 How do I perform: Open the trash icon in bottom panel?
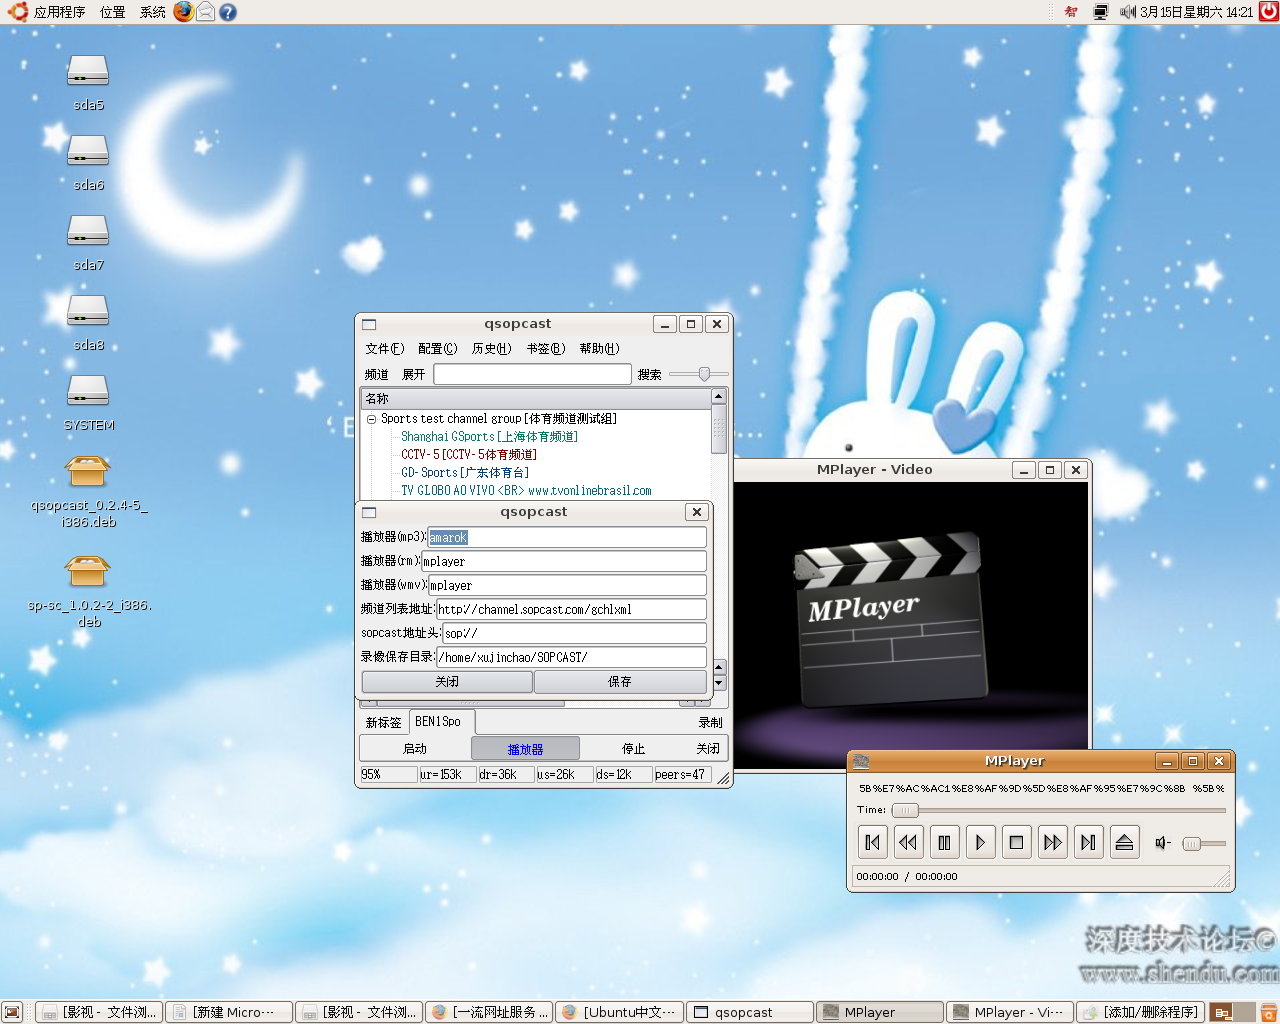1268,1012
